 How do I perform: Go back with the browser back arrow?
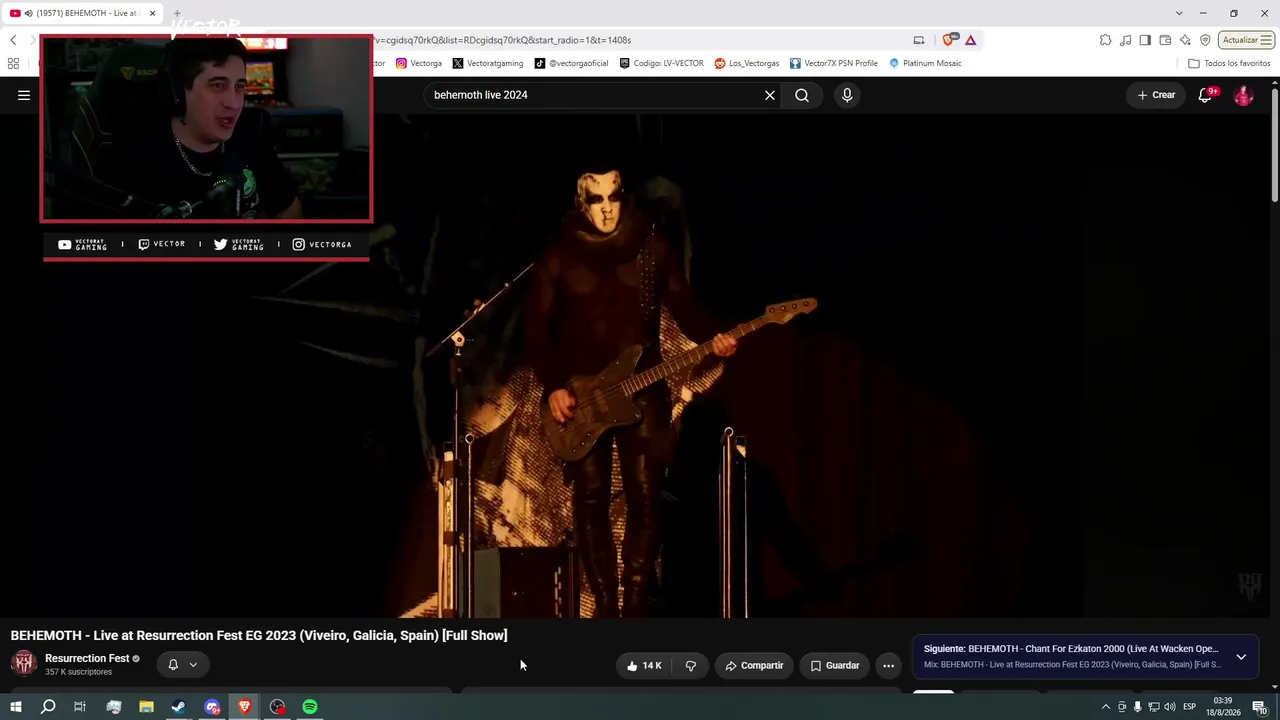click(13, 40)
